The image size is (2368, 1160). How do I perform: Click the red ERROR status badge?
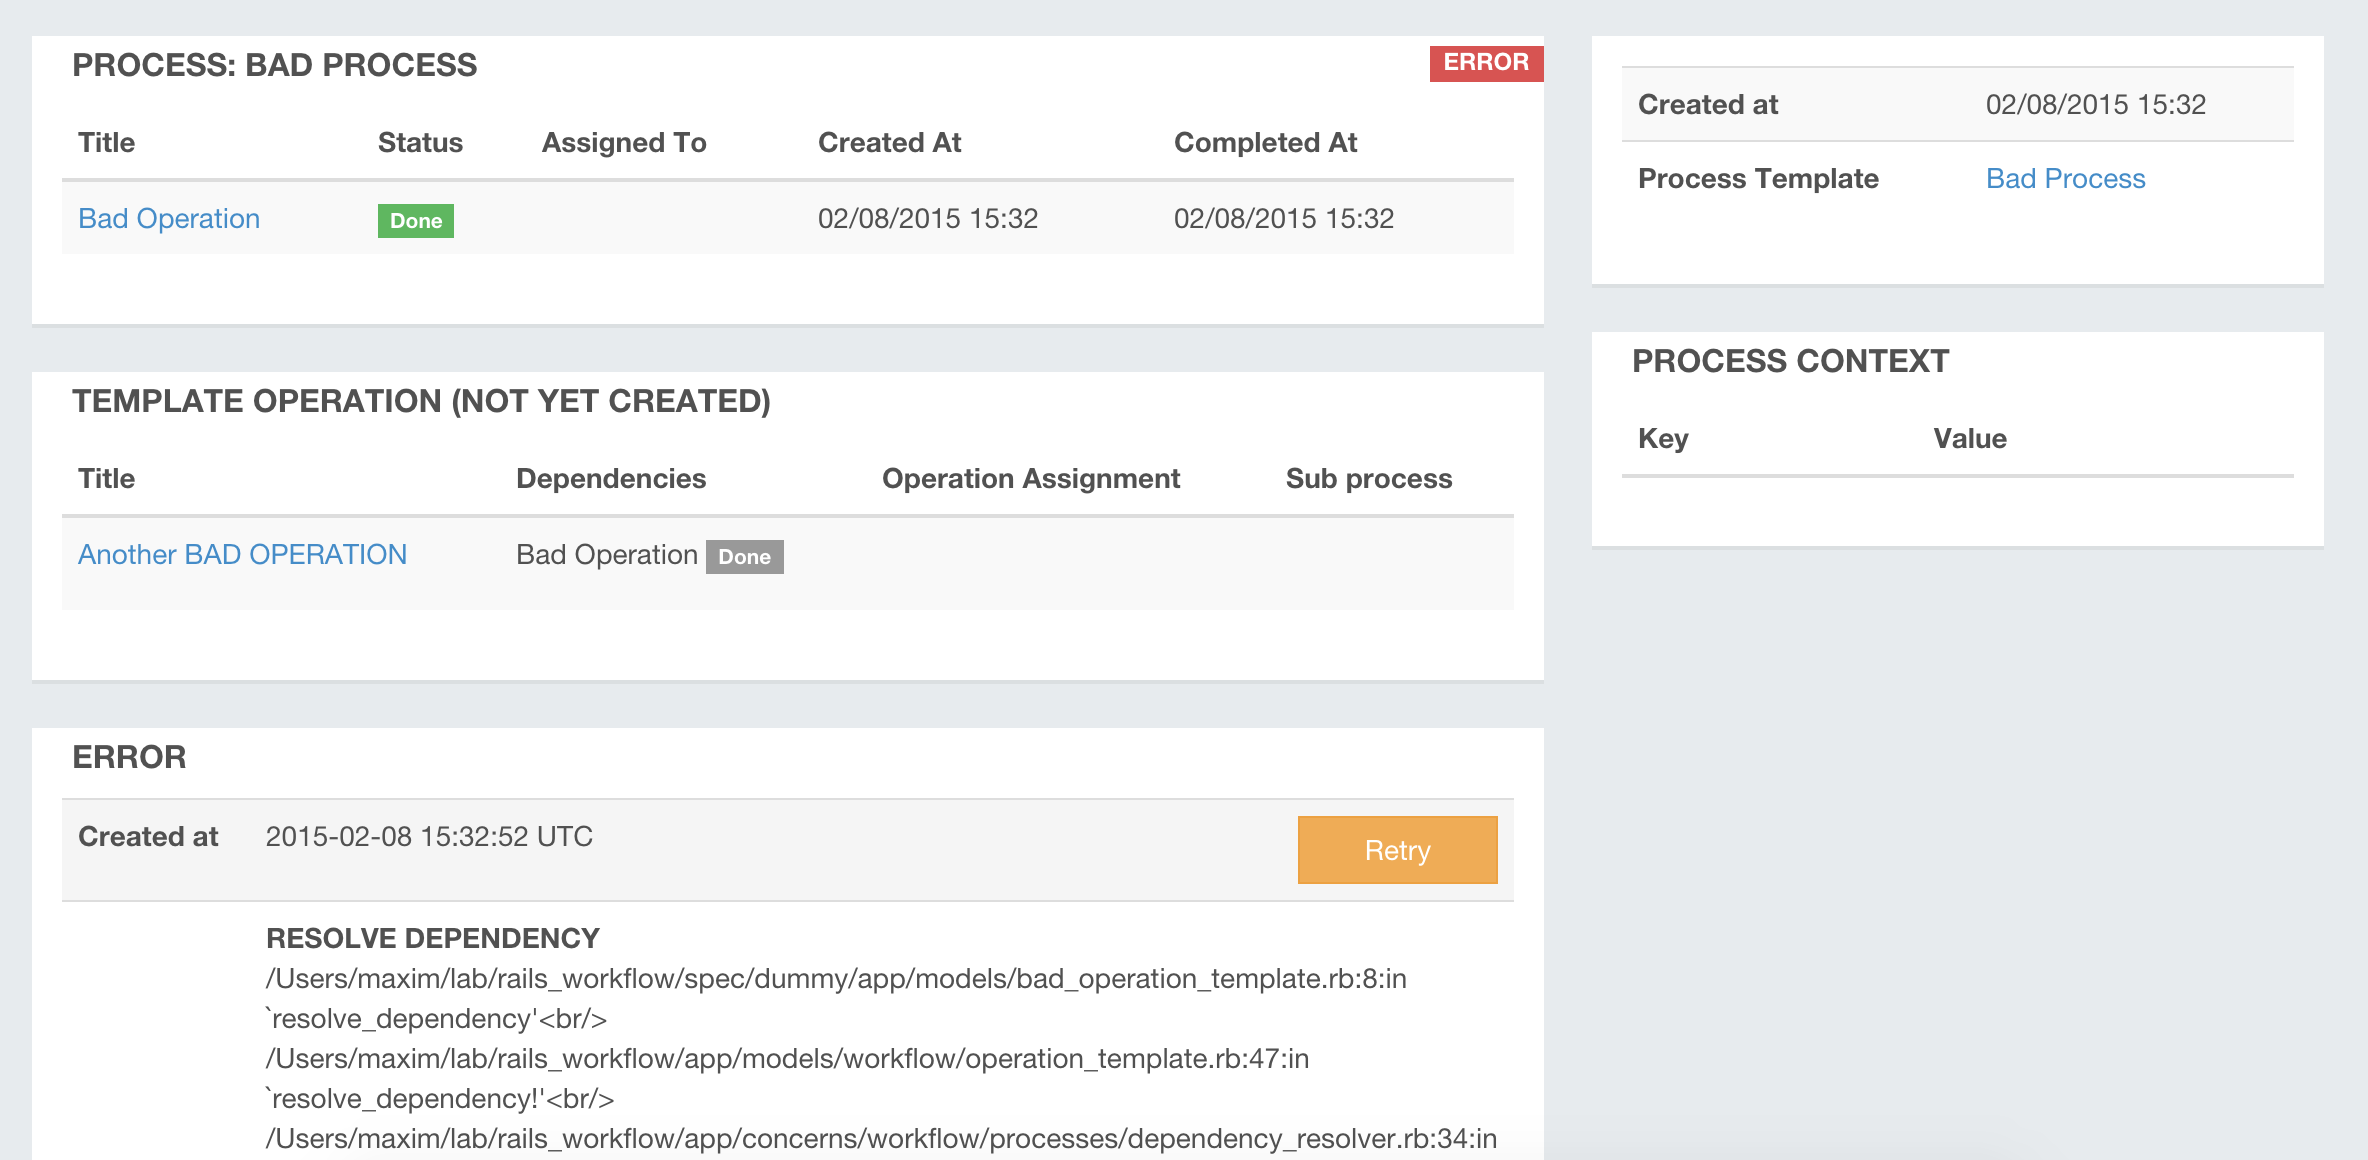click(x=1485, y=63)
